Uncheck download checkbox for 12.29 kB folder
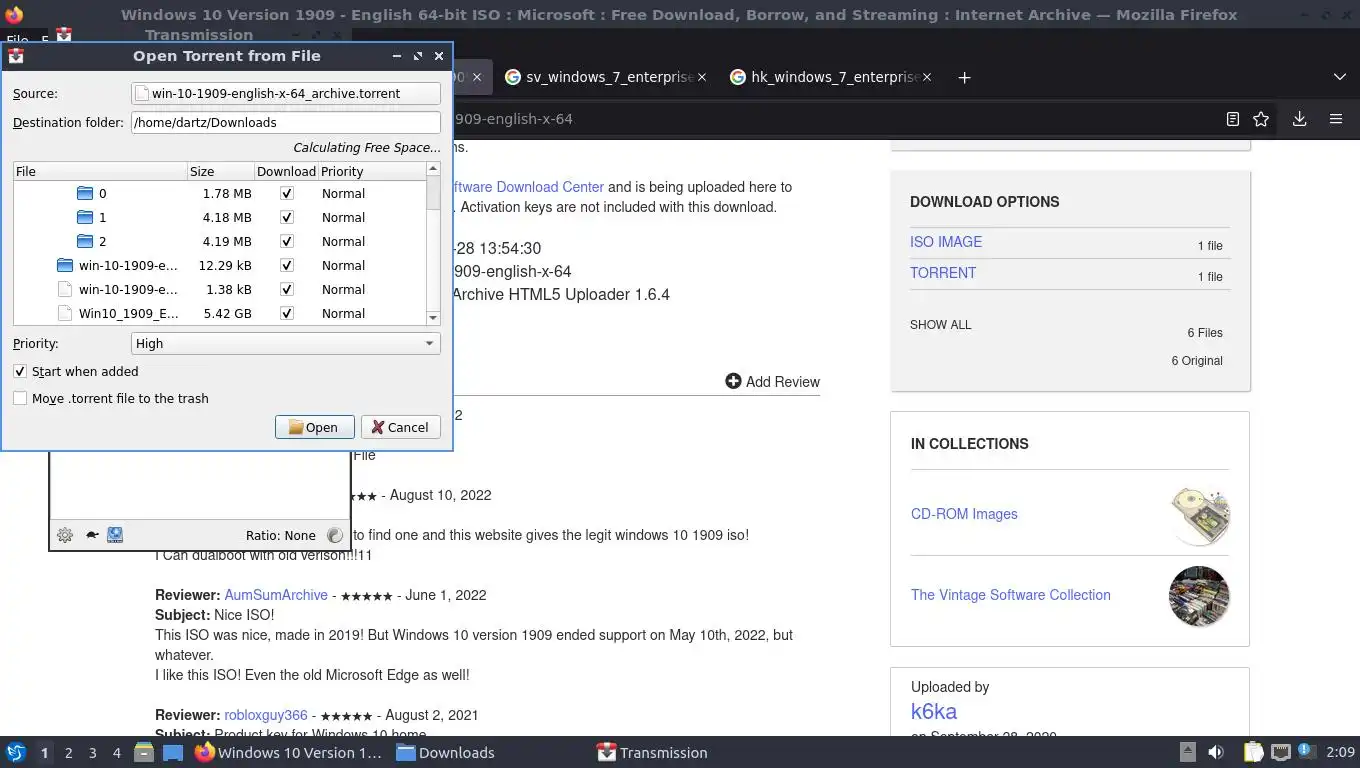 (x=287, y=265)
